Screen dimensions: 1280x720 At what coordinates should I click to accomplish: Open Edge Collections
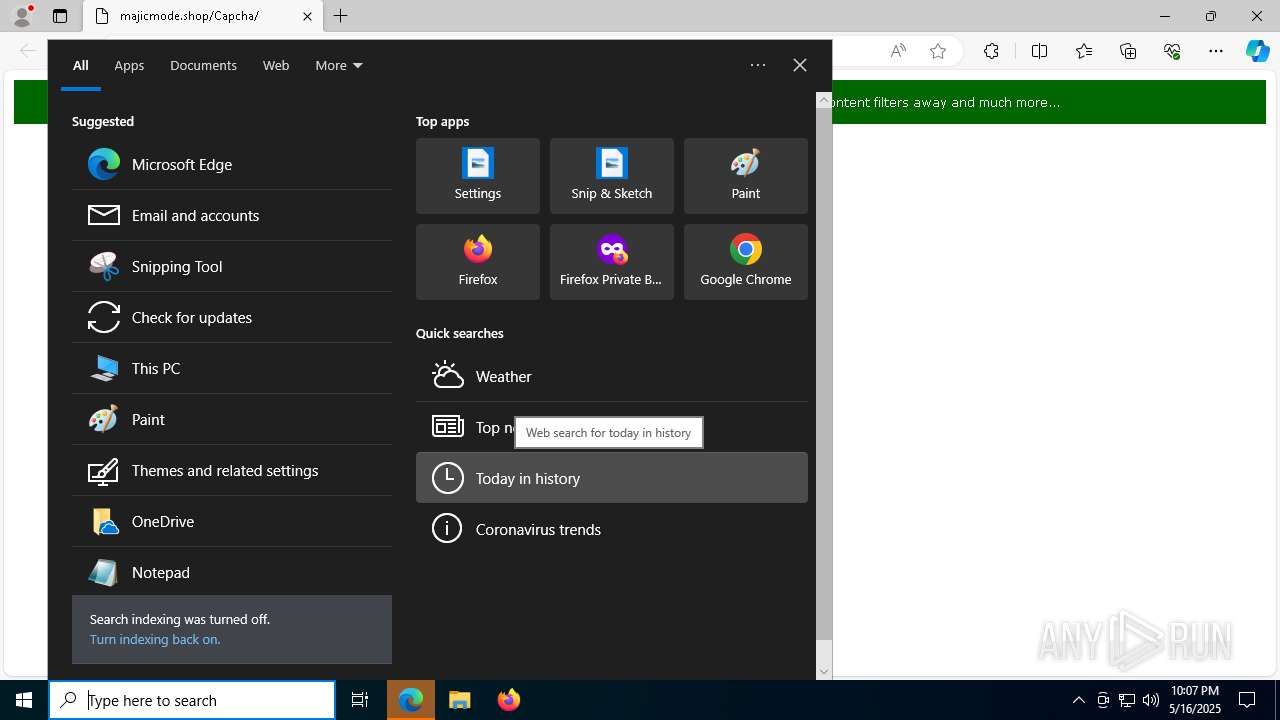(1128, 51)
